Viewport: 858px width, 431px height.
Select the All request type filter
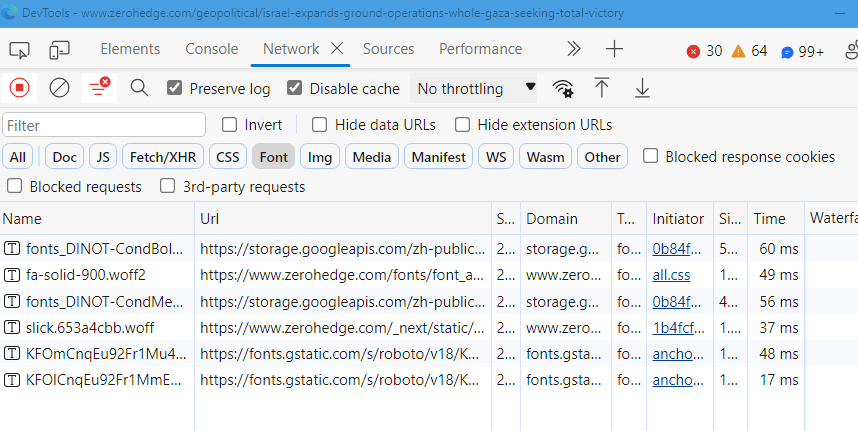tap(18, 157)
